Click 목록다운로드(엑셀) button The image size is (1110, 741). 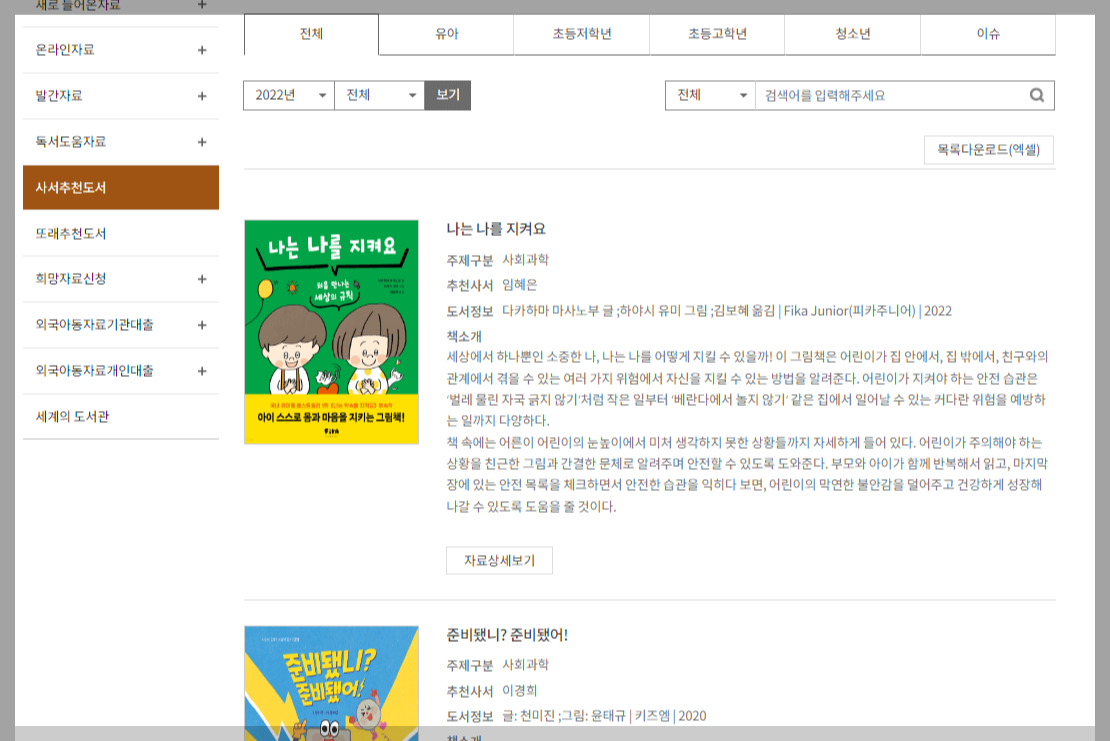[989, 150]
